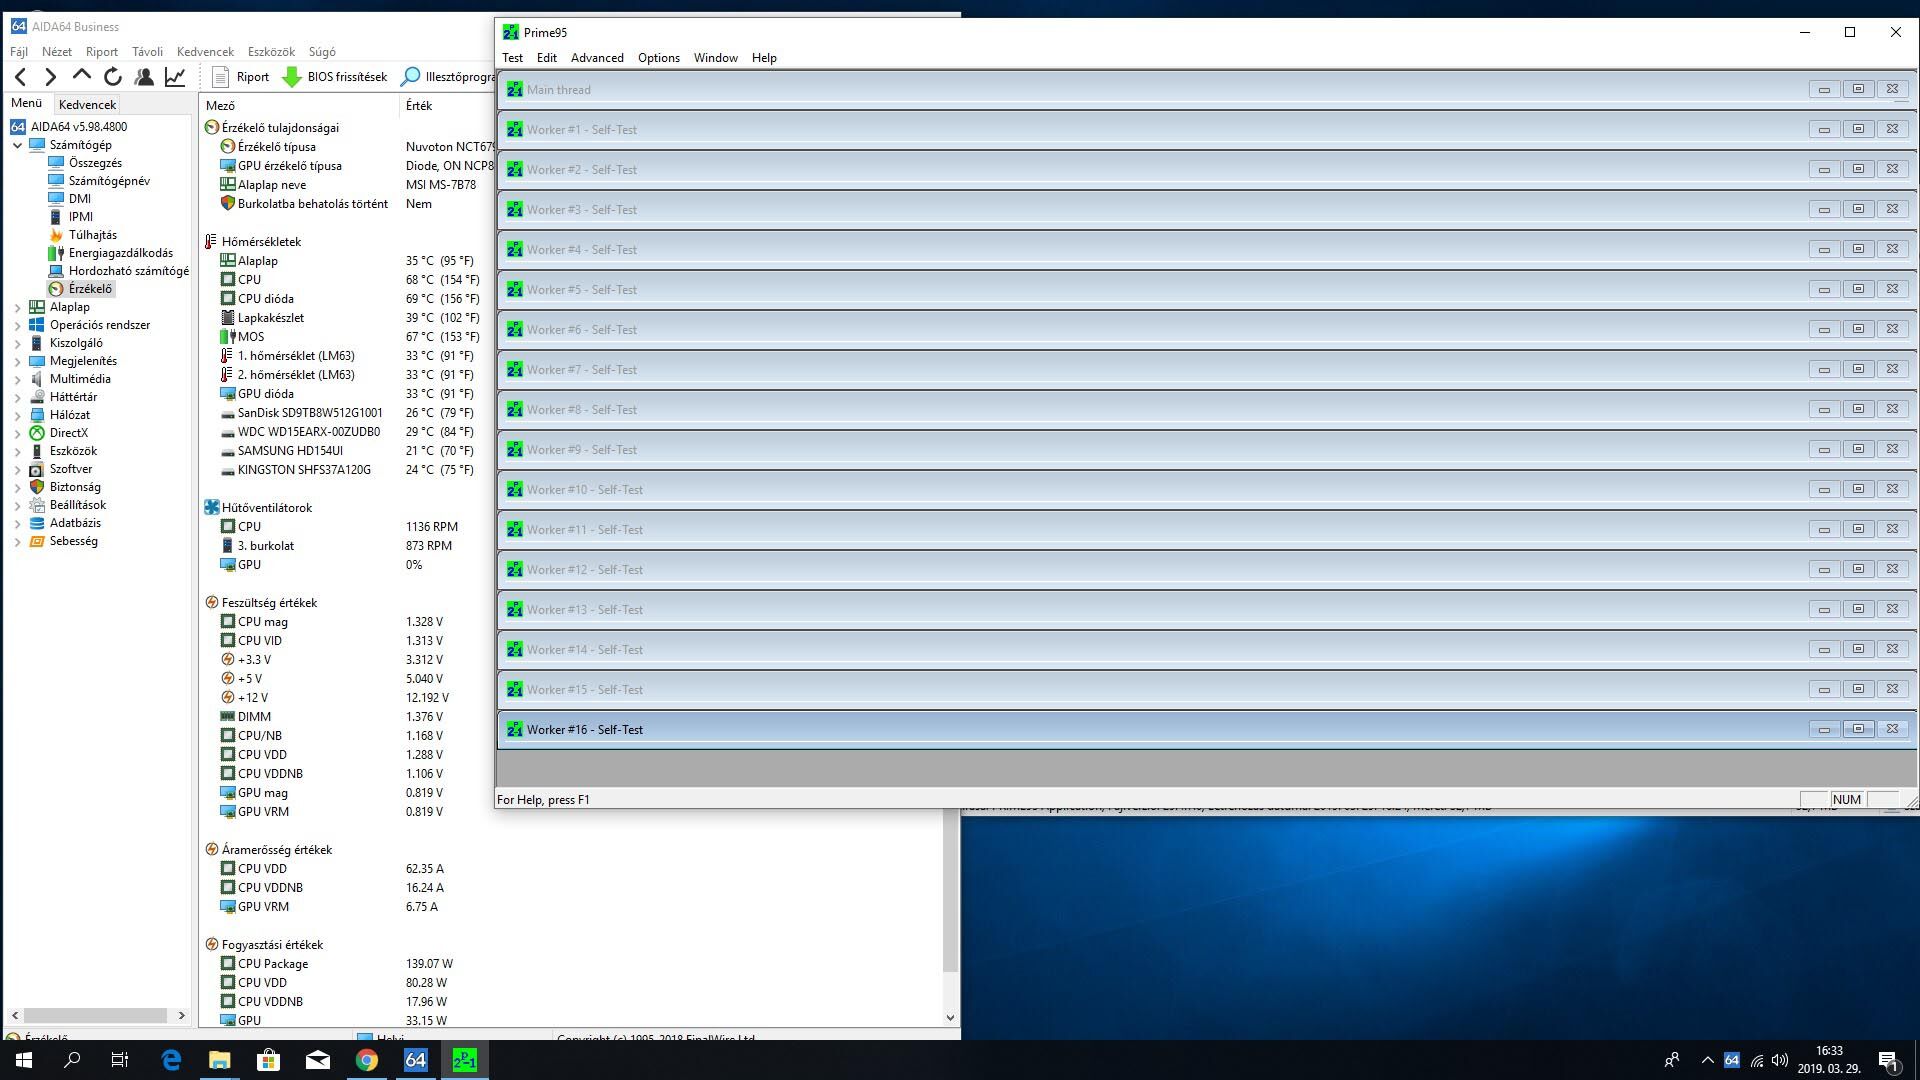Click the vertical scrollbar down arrow
This screenshot has width=1920, height=1080.
click(x=950, y=1018)
